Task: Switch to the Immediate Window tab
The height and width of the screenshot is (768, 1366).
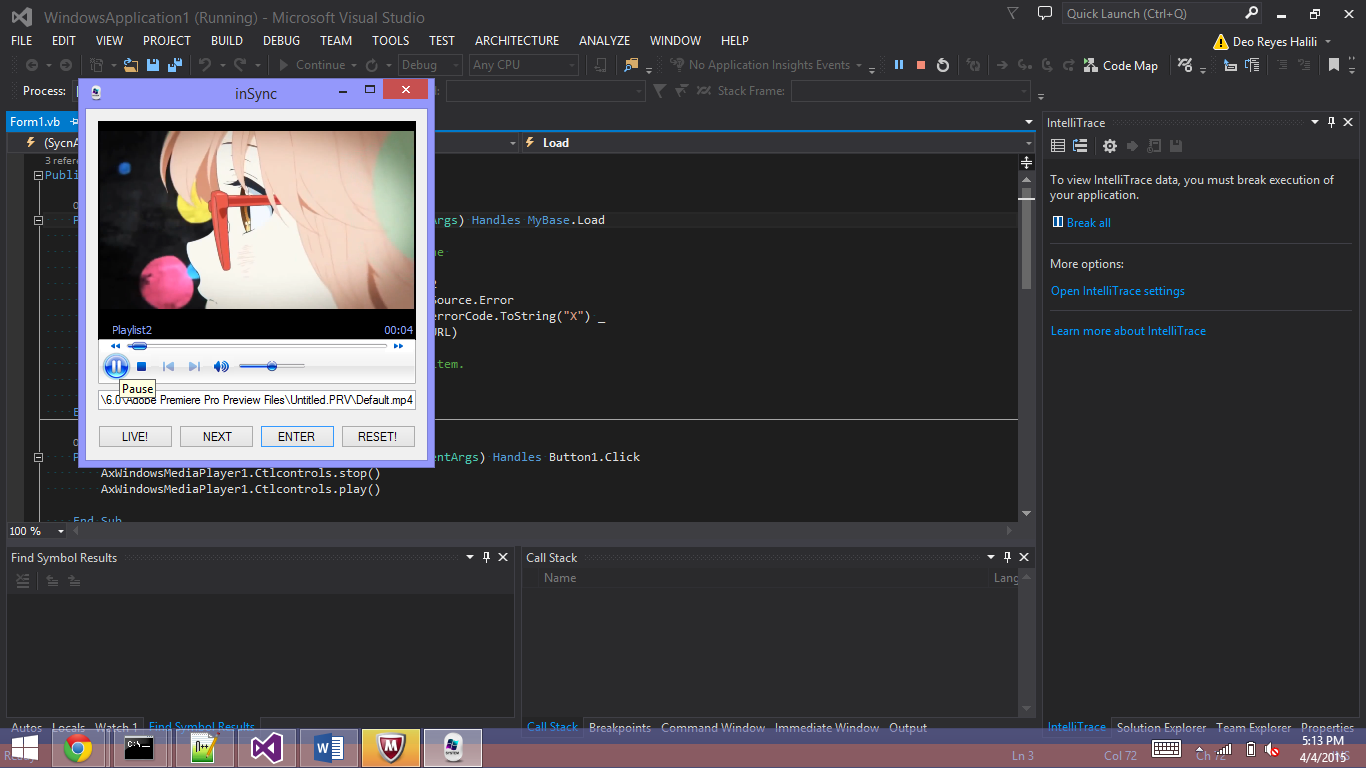Action: click(x=827, y=728)
